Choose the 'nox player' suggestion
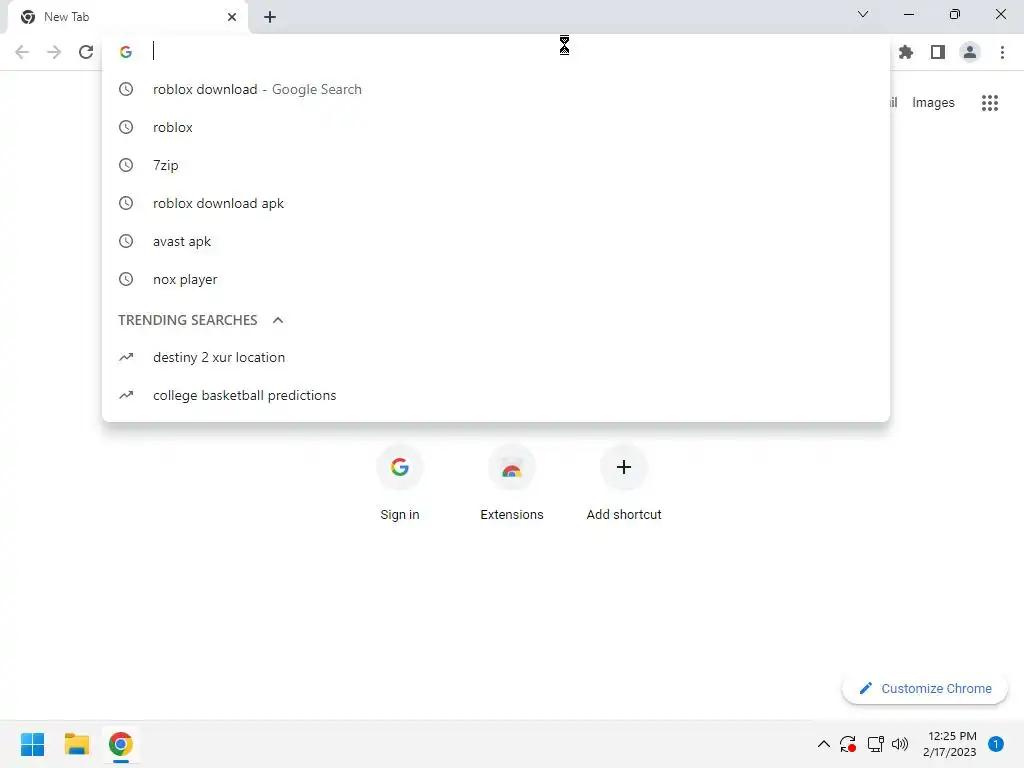 pyautogui.click(x=496, y=280)
